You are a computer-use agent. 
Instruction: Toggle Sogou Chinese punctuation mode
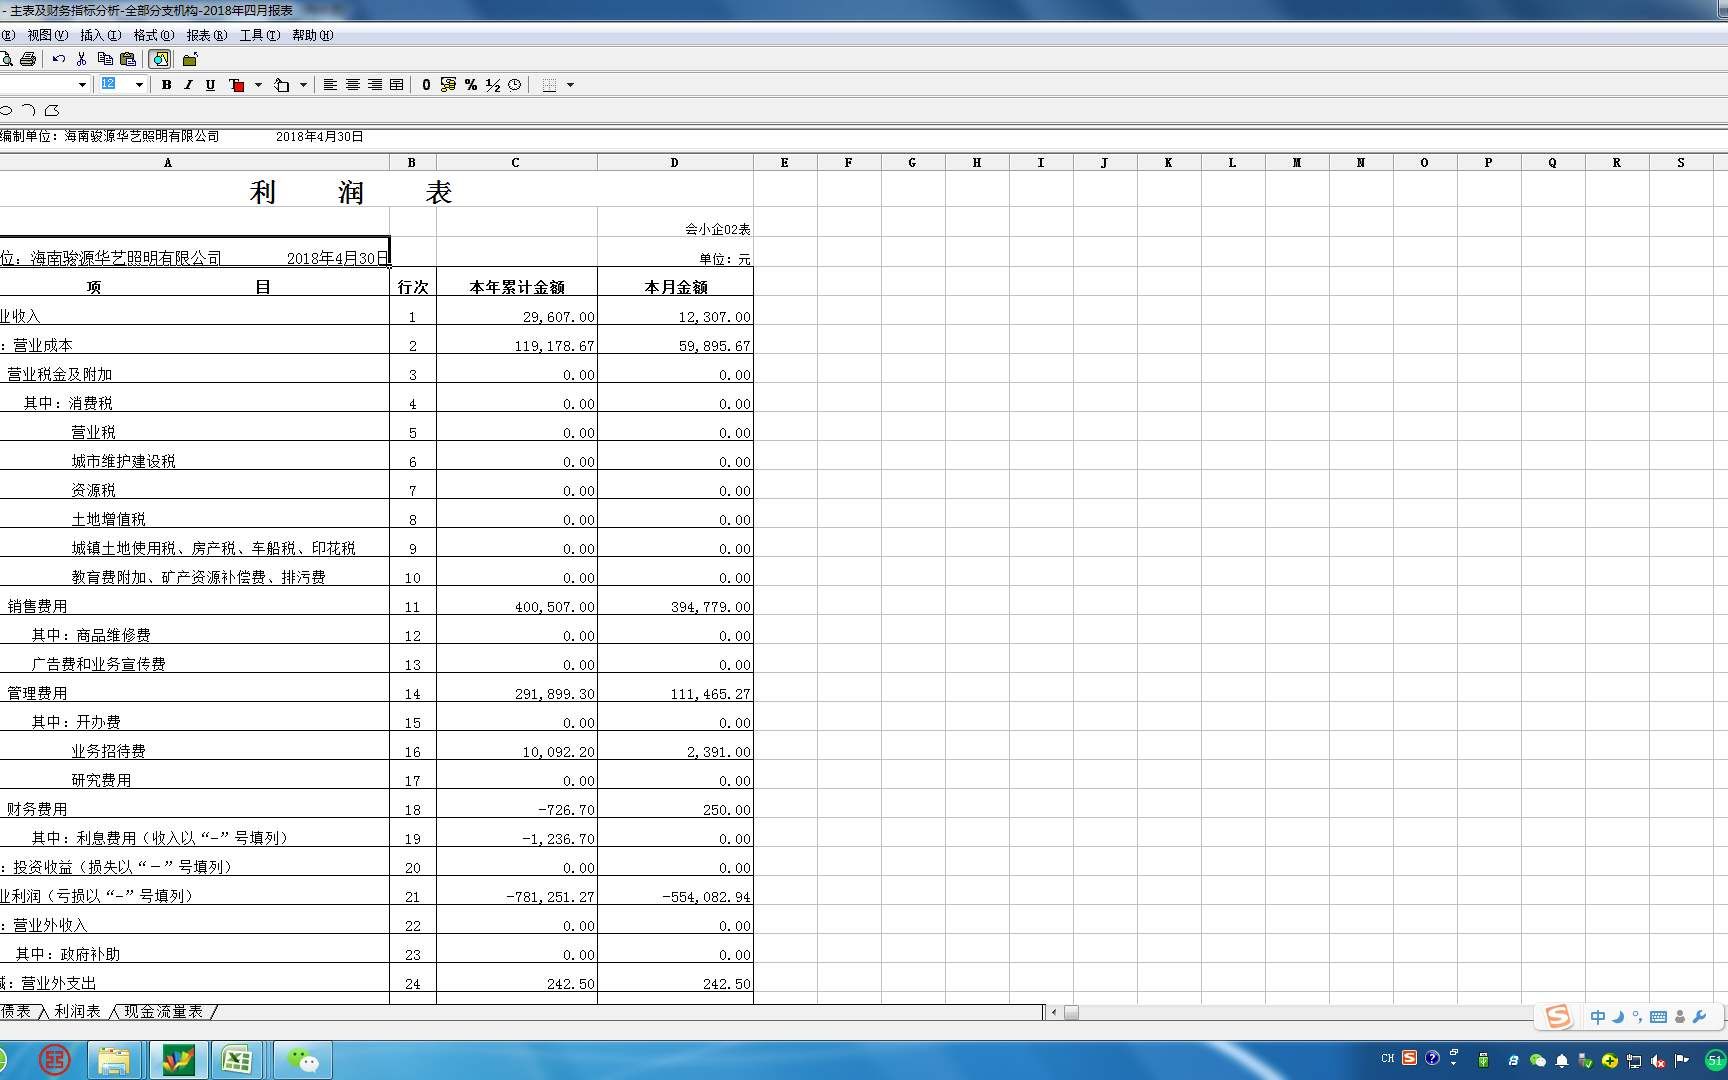(1637, 1017)
